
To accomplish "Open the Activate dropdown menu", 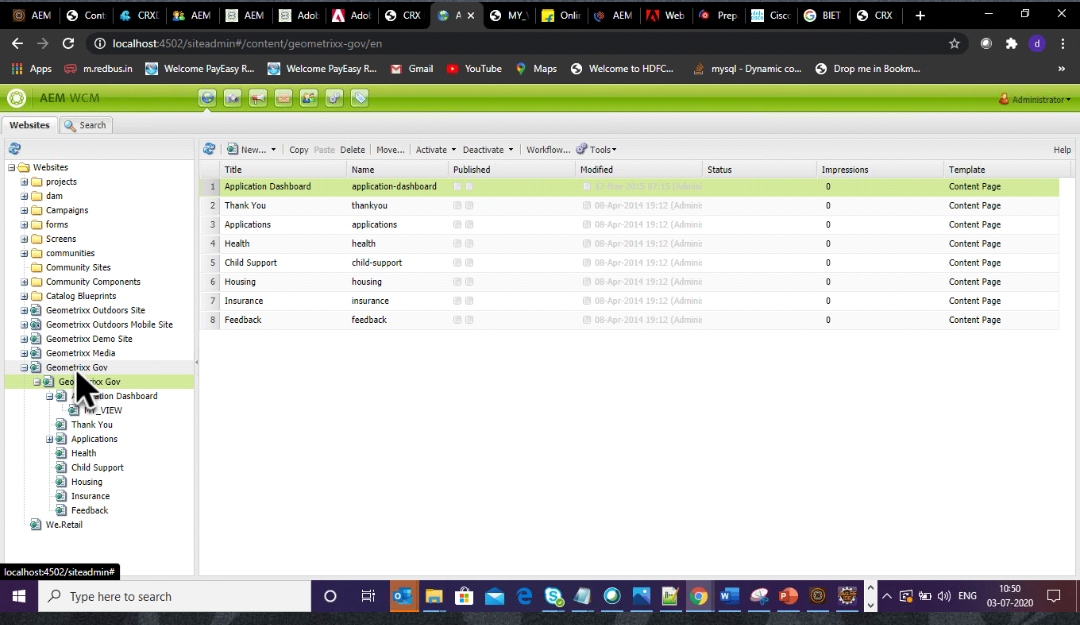I will [x=435, y=150].
